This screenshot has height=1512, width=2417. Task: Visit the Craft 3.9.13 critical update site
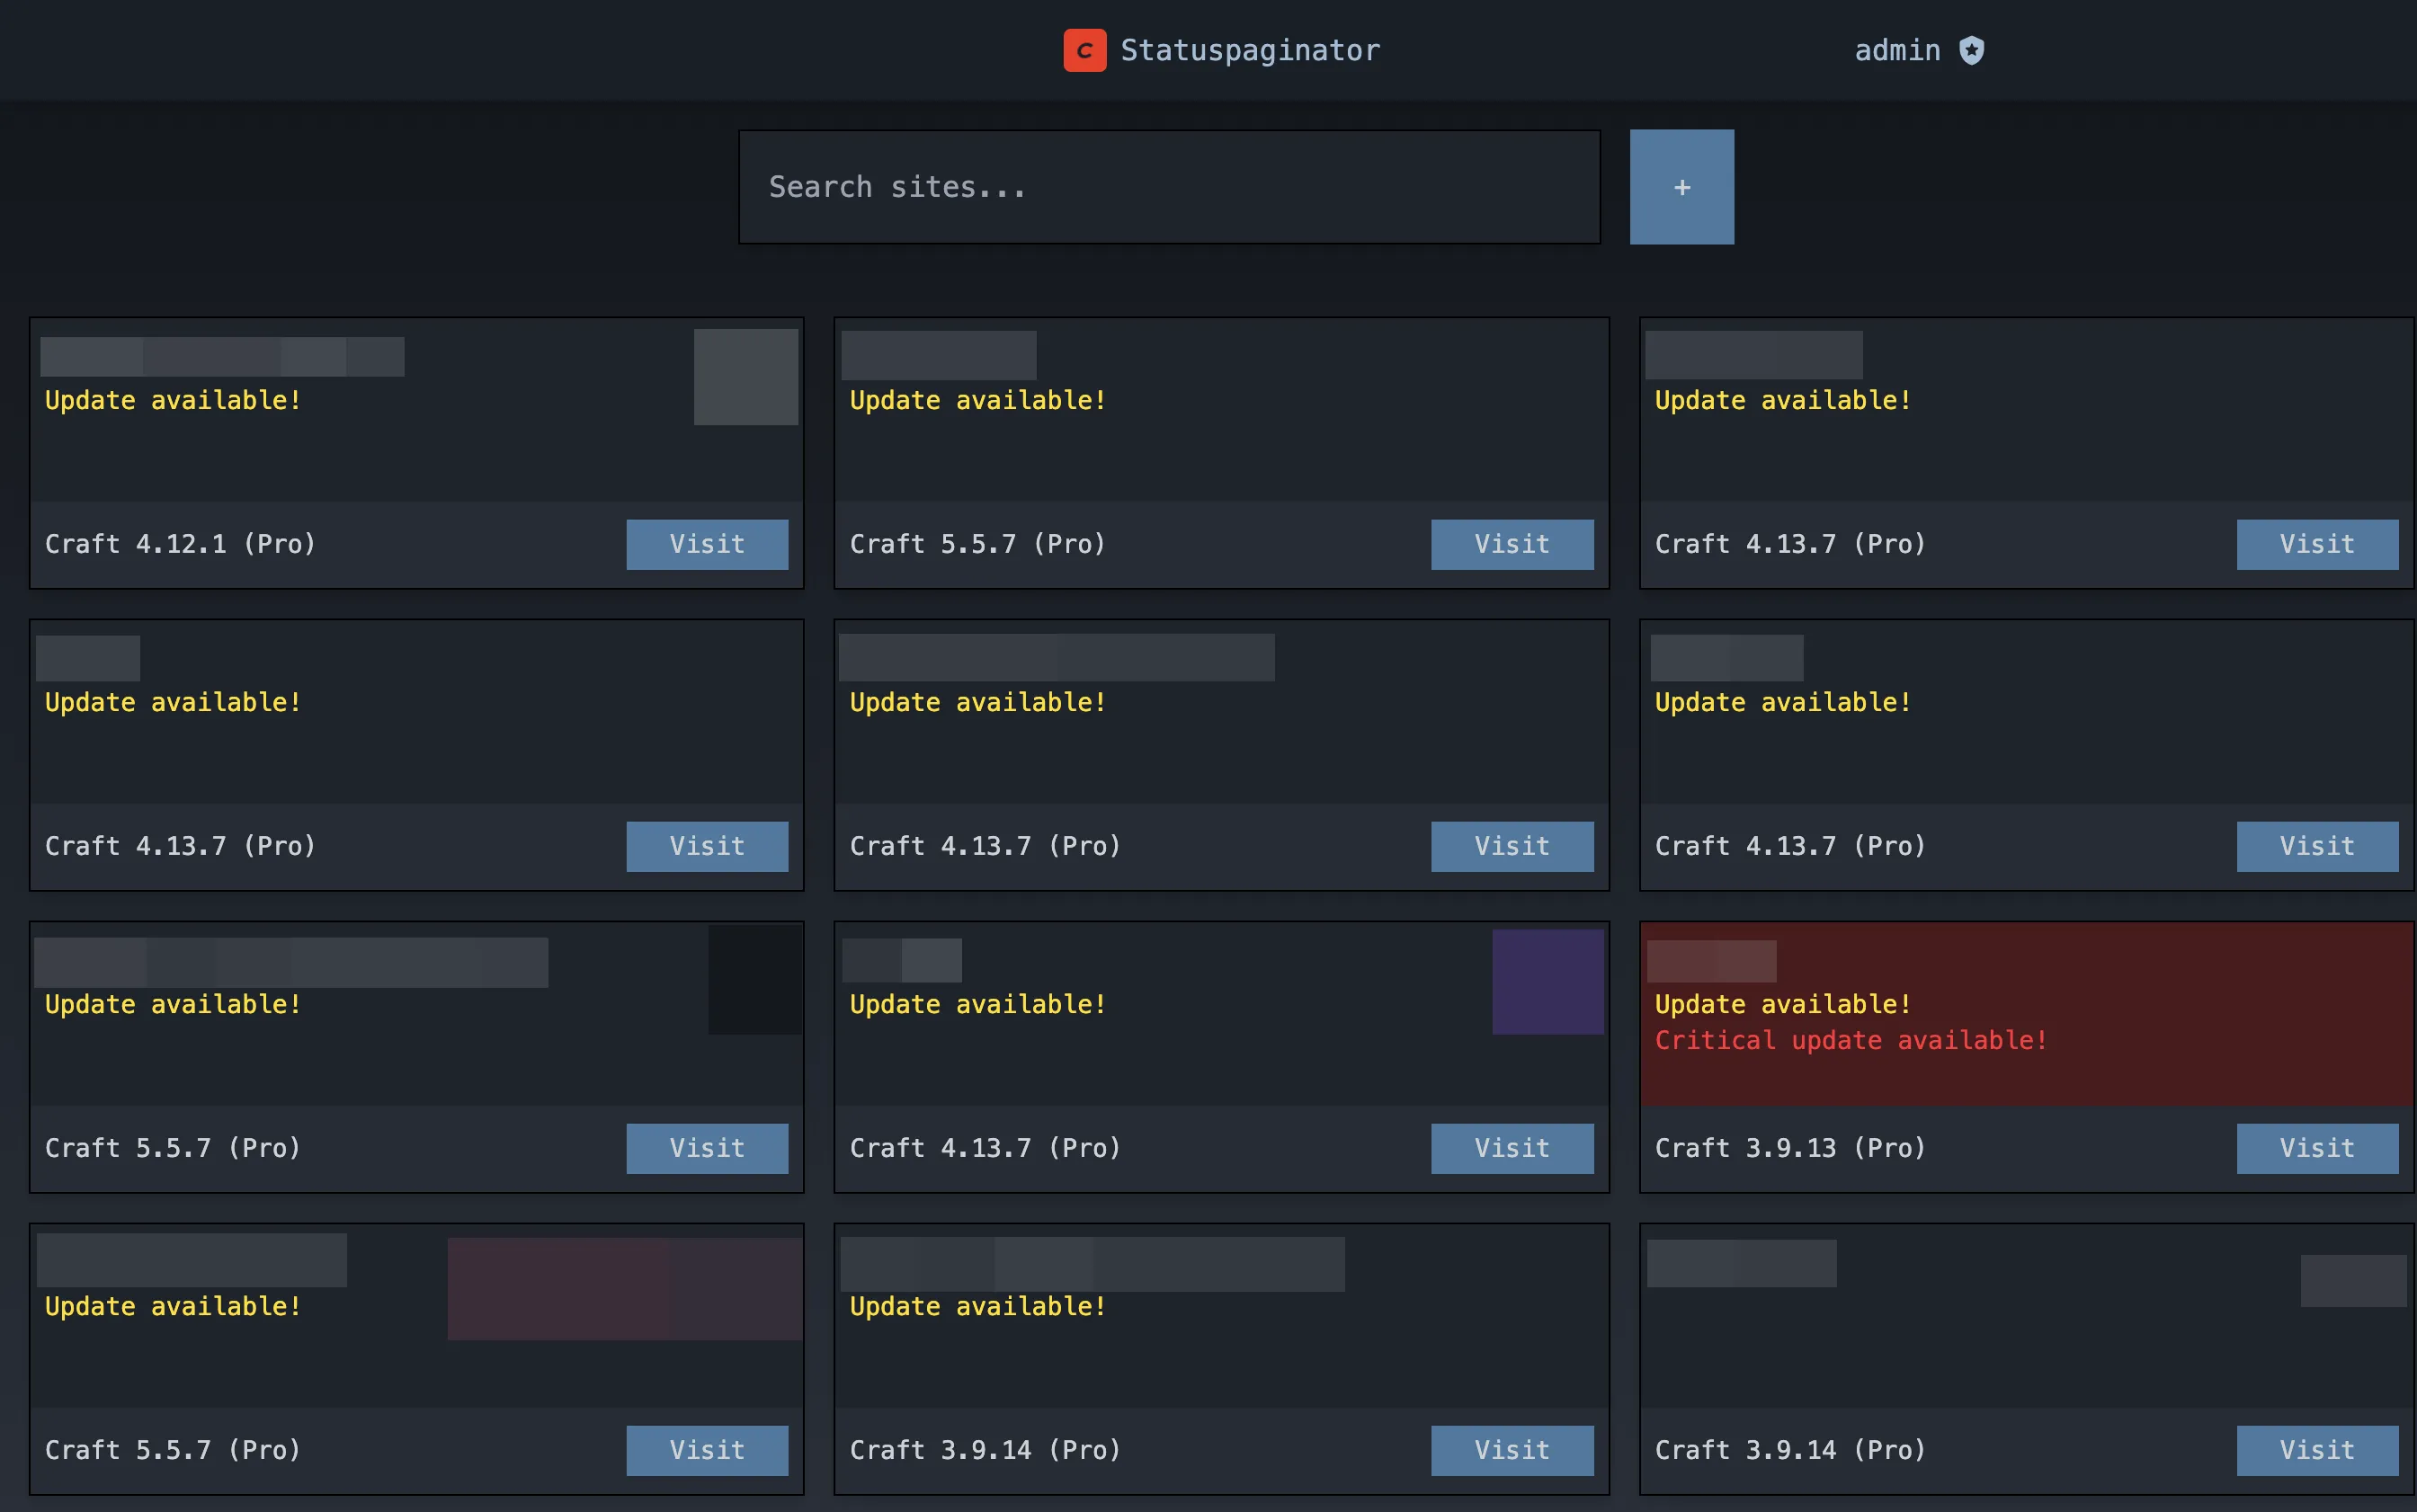click(x=2316, y=1148)
